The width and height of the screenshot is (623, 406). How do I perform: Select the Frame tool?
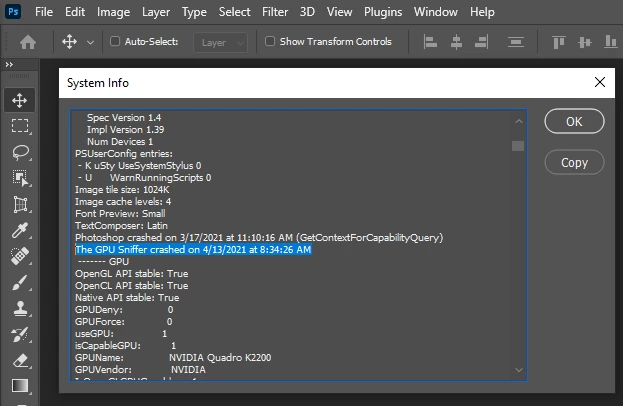pos(19,204)
